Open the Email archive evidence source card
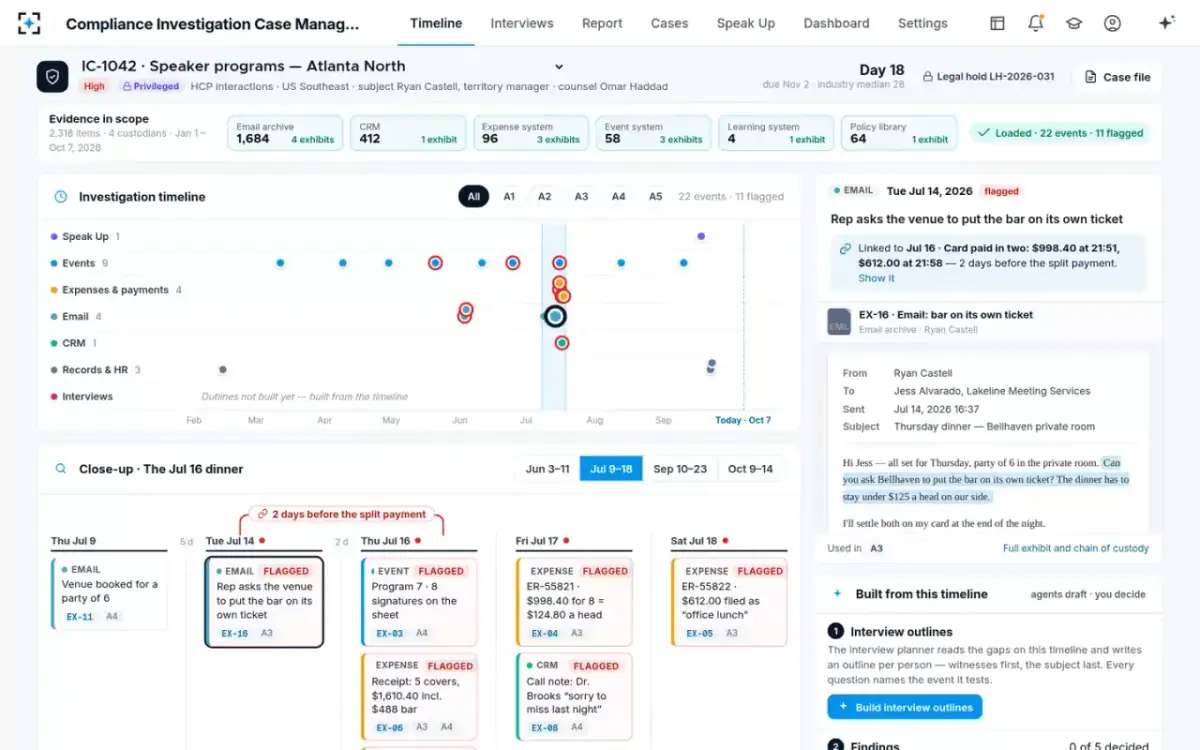1200x750 pixels. tap(285, 133)
